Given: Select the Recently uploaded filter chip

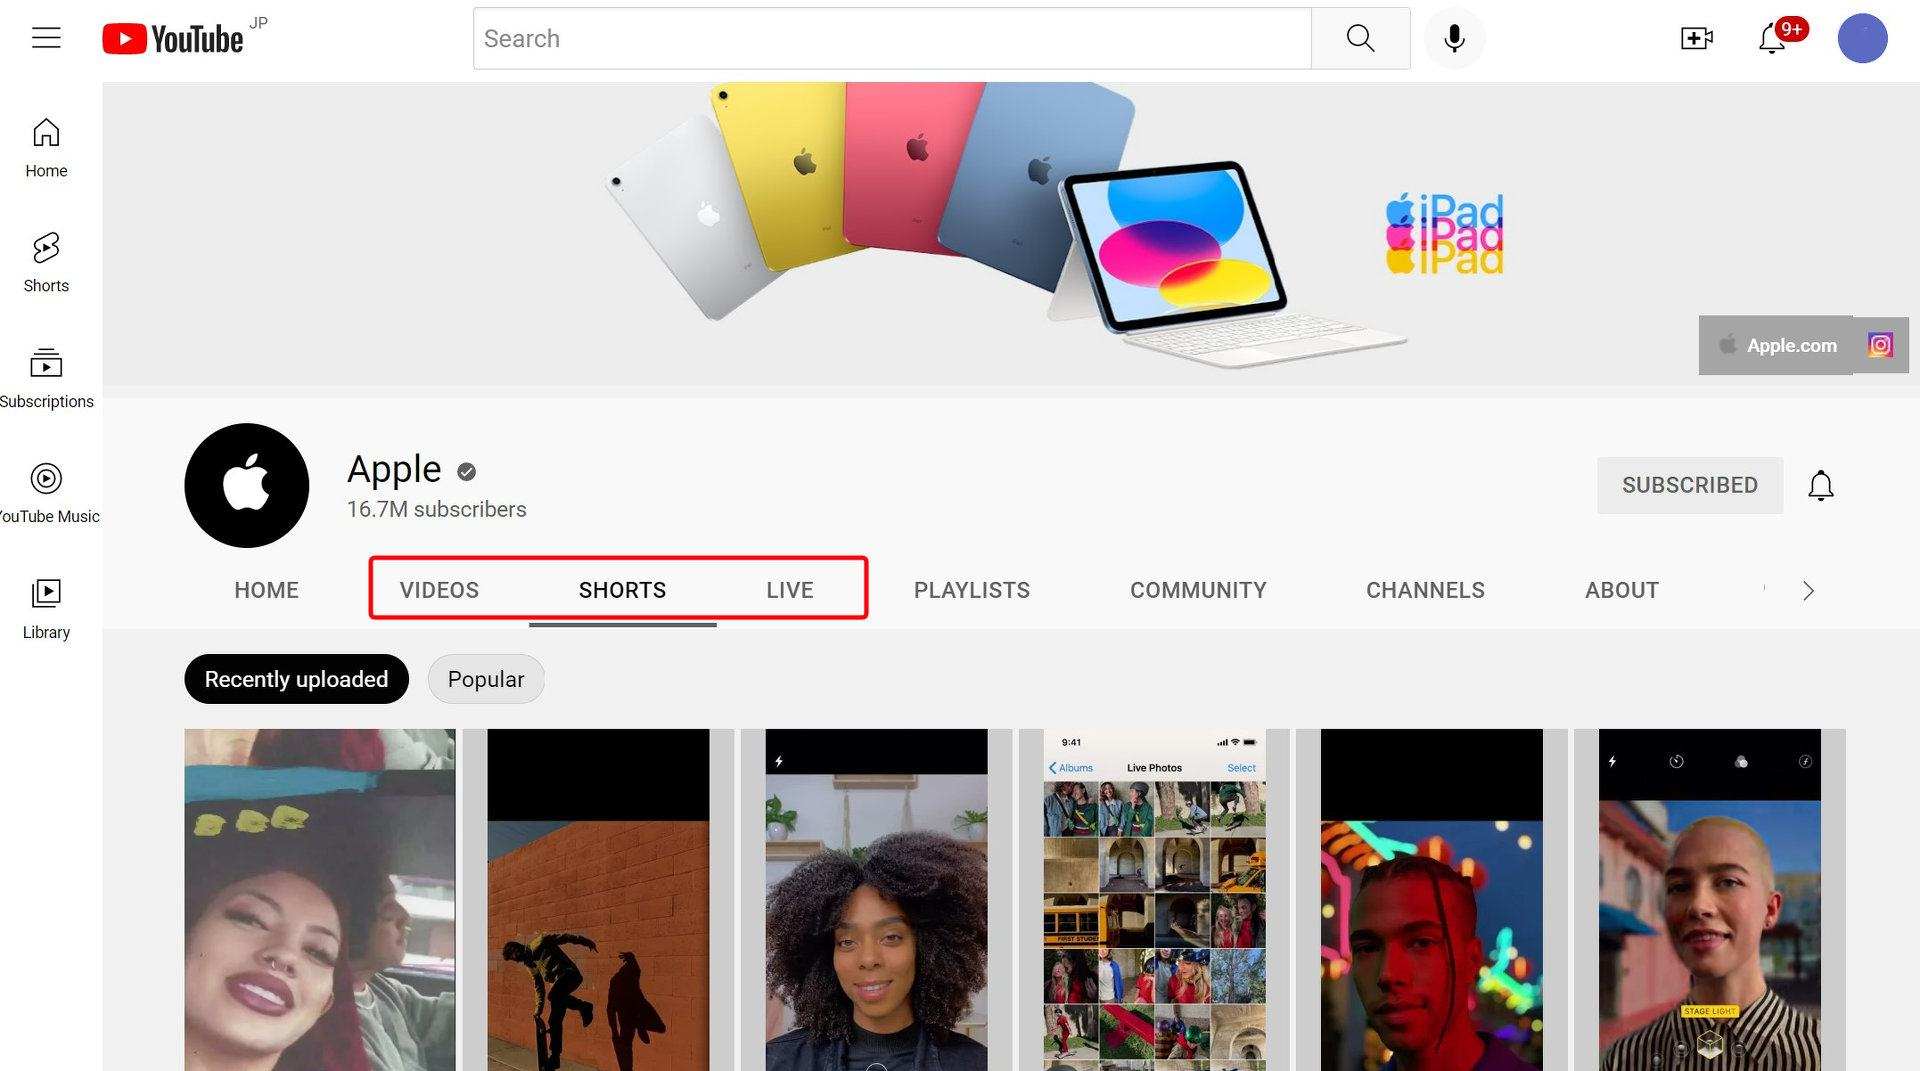Looking at the screenshot, I should (296, 679).
